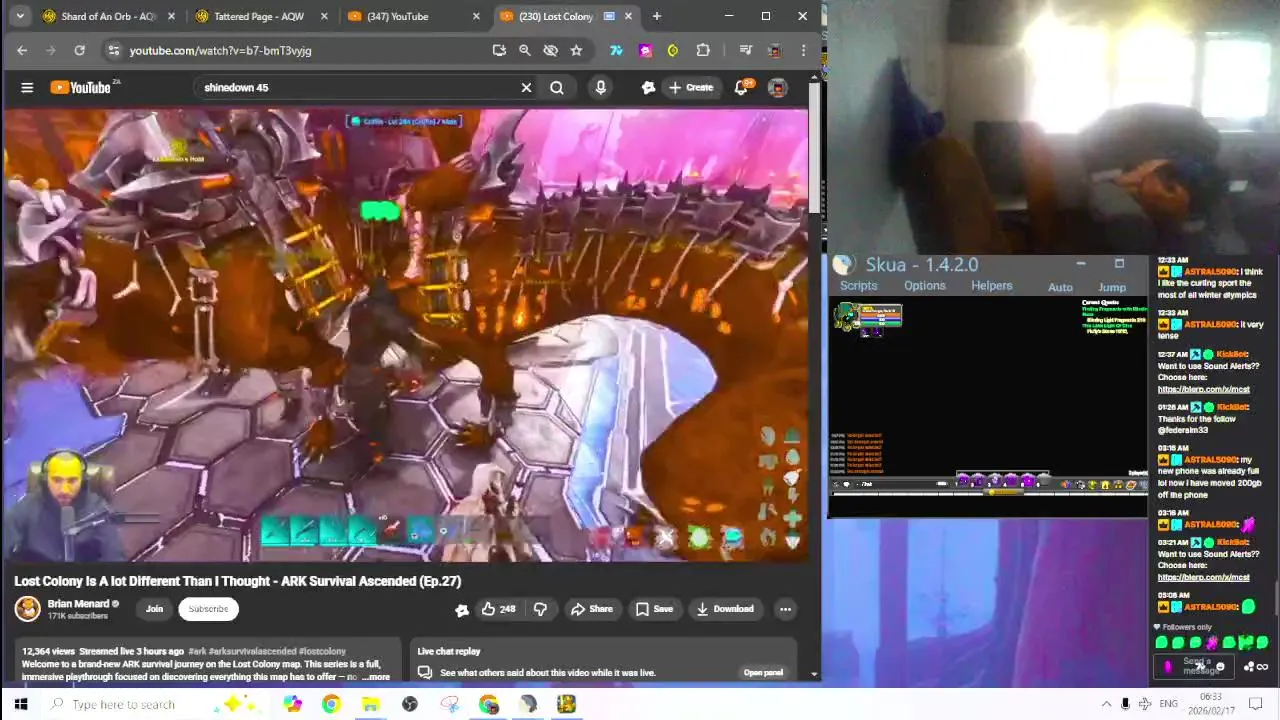1280x720 pixels.
Task: Open the Windows Start menu
Action: (20, 704)
